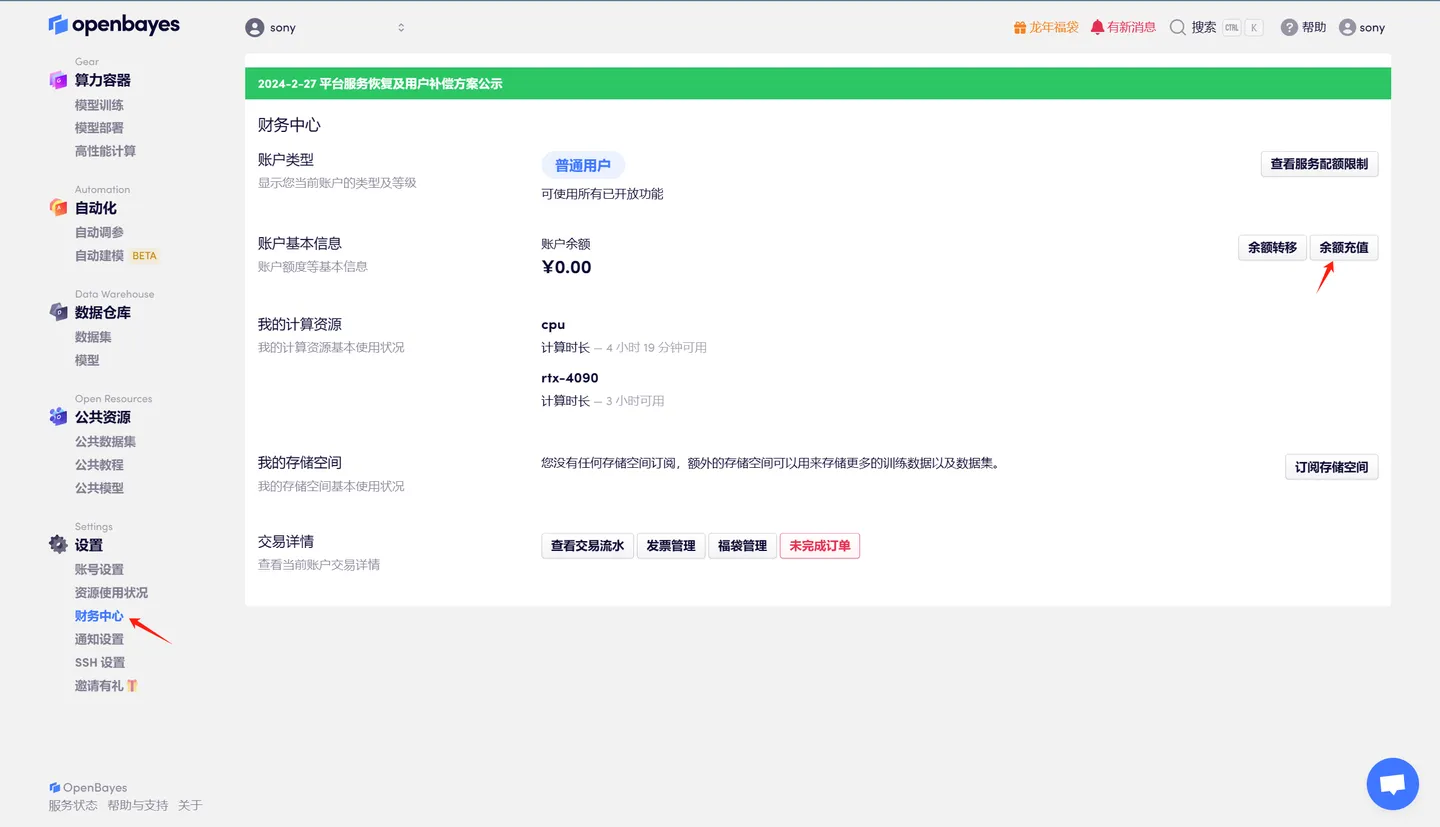Open the 设置 settings gear section
Viewport: 1440px width, 827px height.
[x=58, y=544]
